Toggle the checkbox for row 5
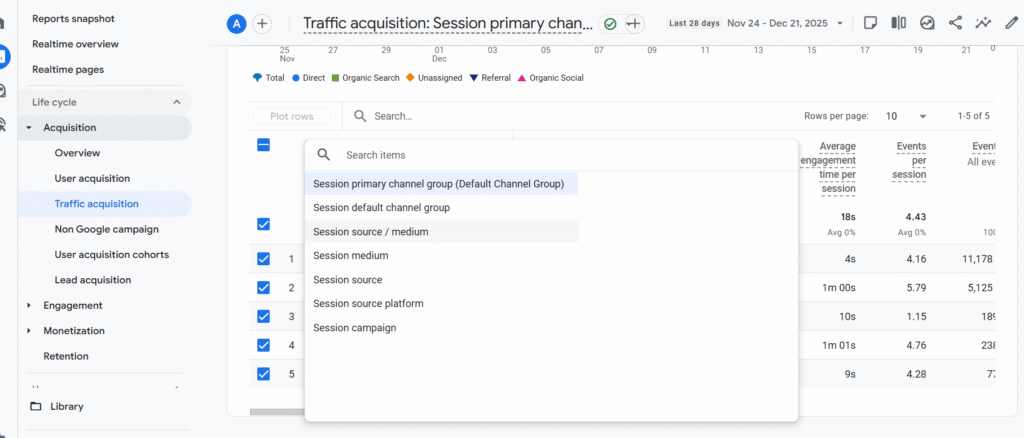This screenshot has height=438, width=1024. (264, 374)
